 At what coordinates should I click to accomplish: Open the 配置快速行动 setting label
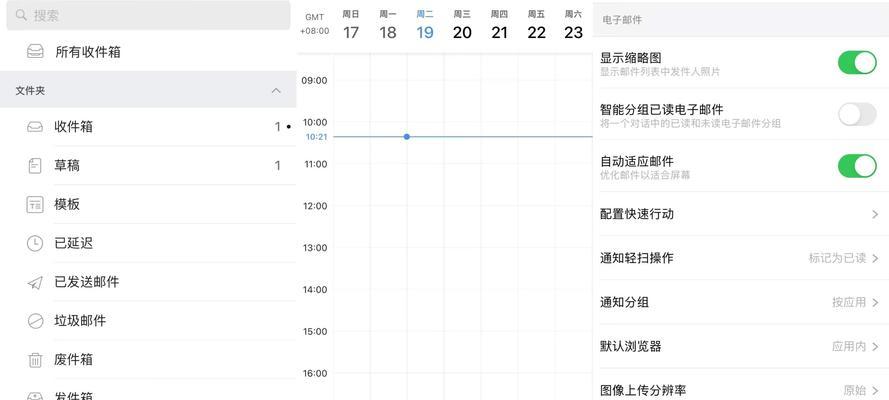637,214
